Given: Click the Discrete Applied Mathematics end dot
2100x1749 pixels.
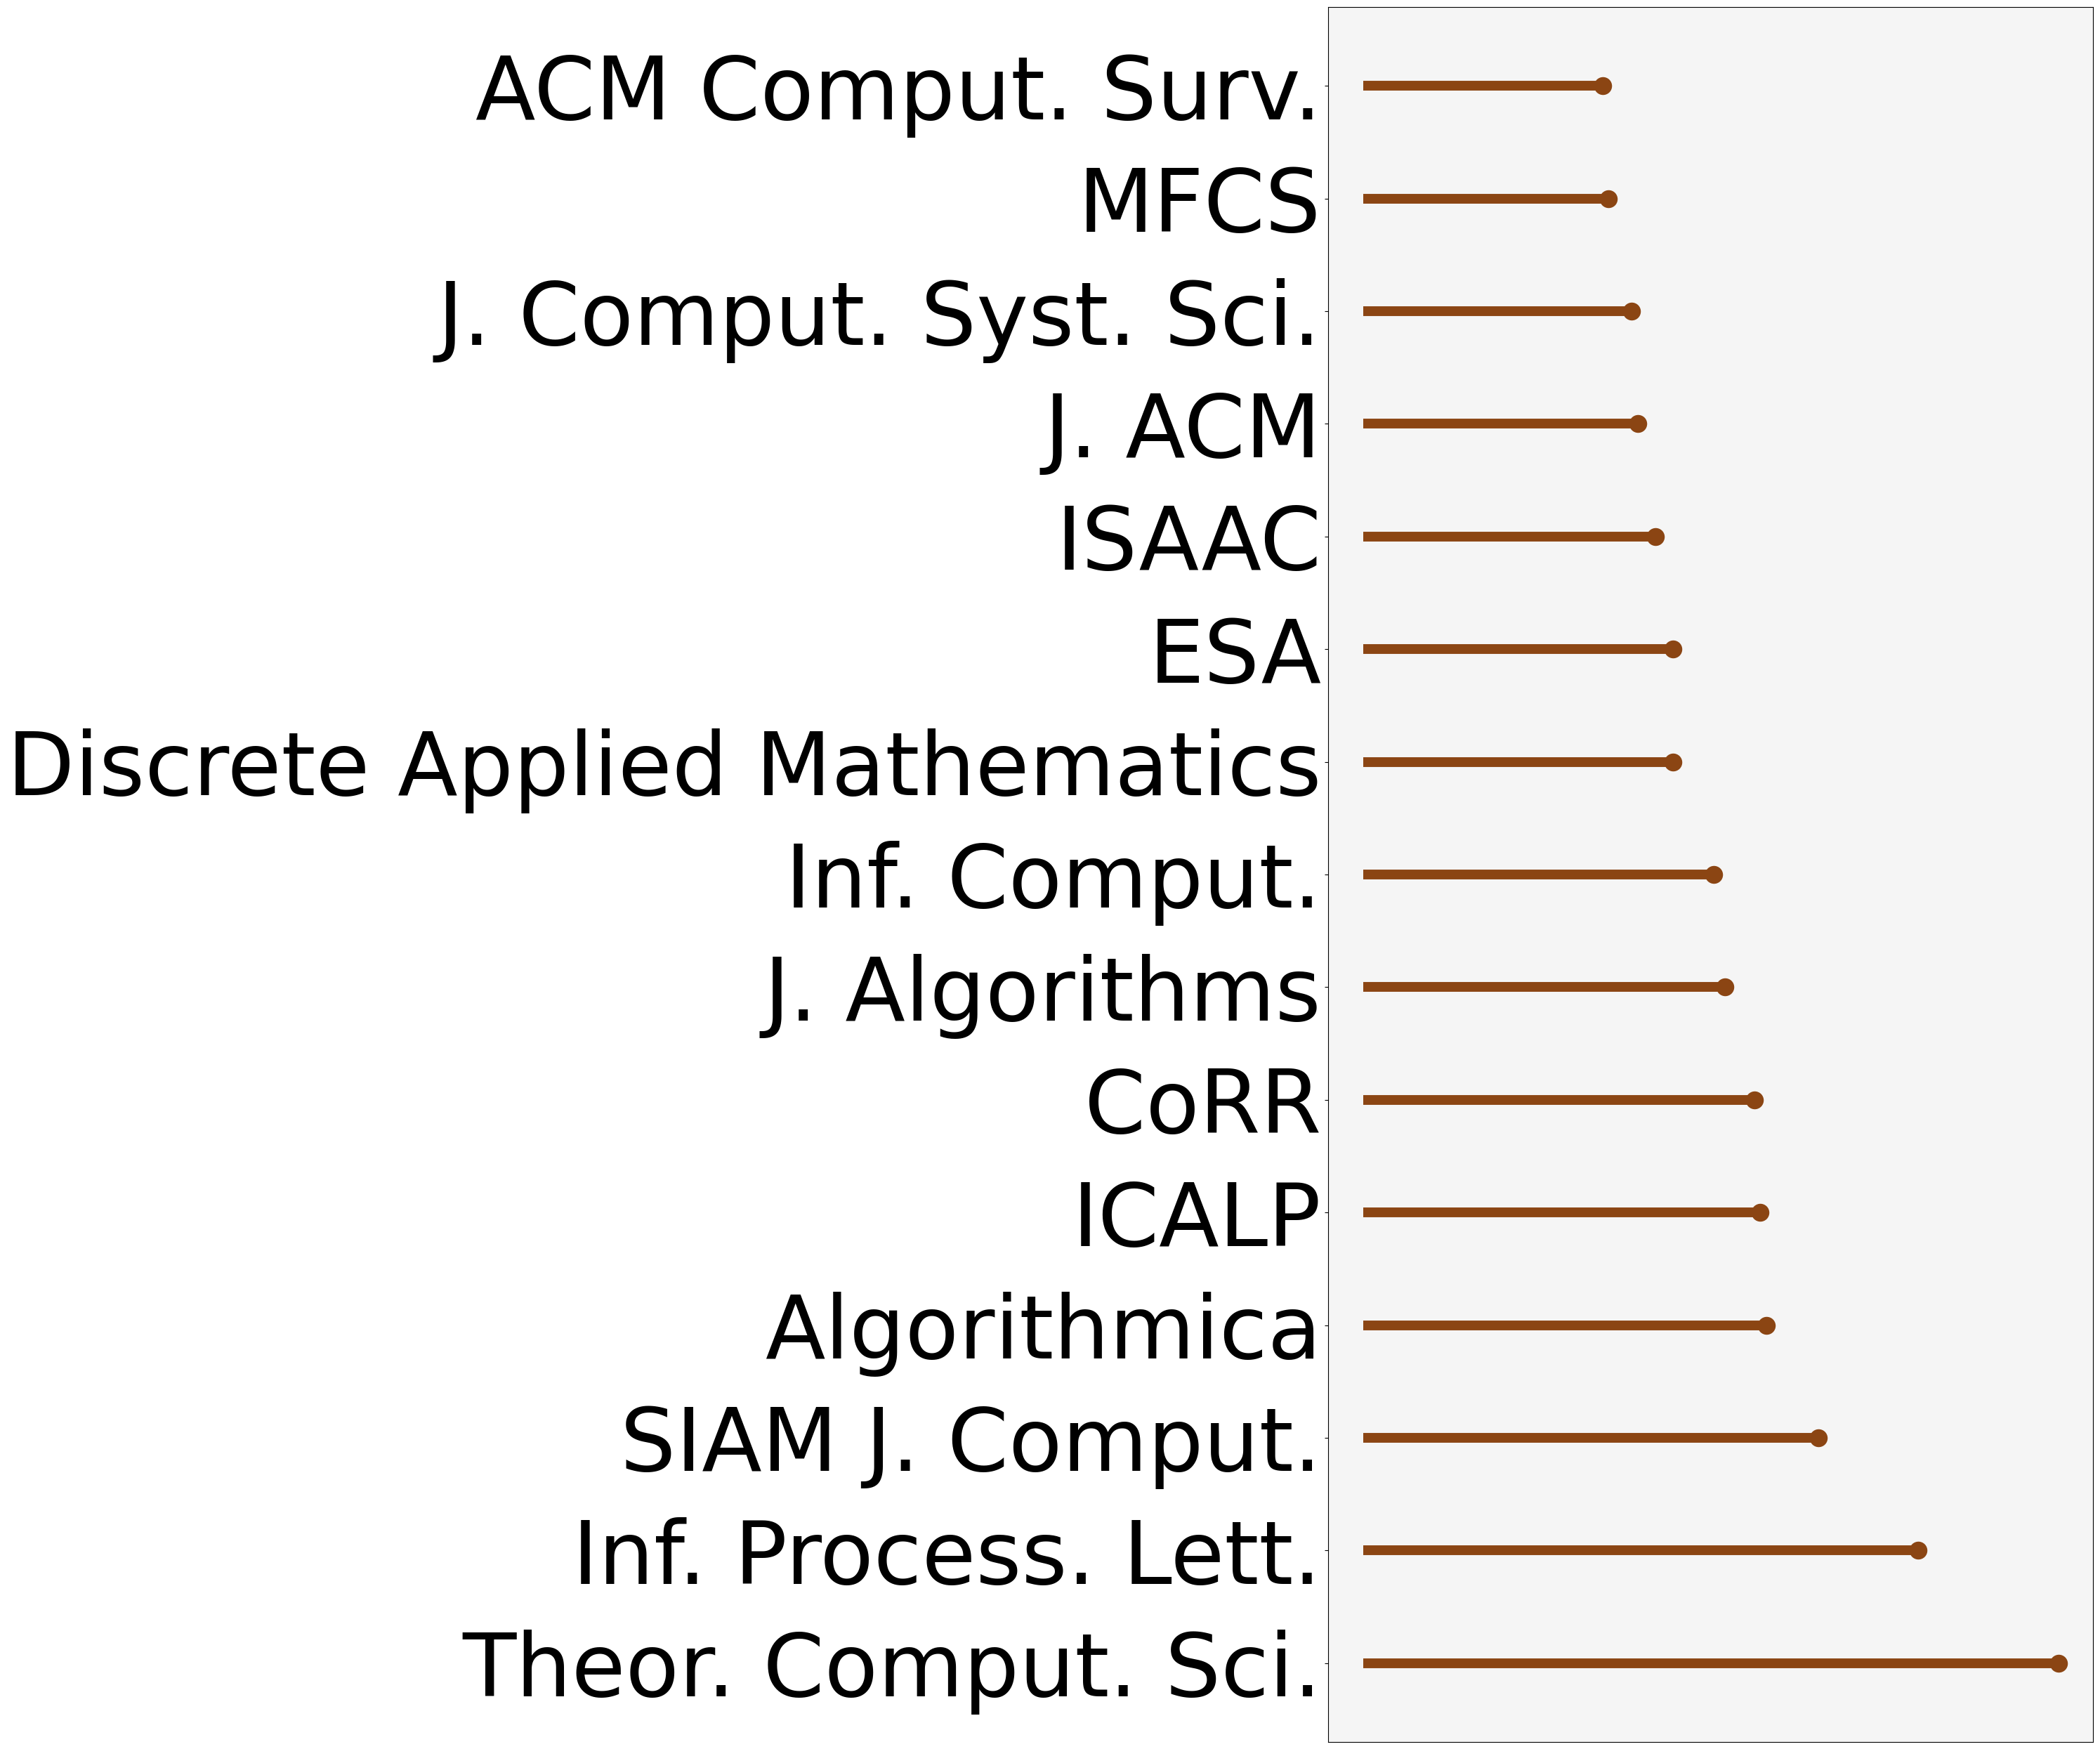Looking at the screenshot, I should tap(1674, 762).
